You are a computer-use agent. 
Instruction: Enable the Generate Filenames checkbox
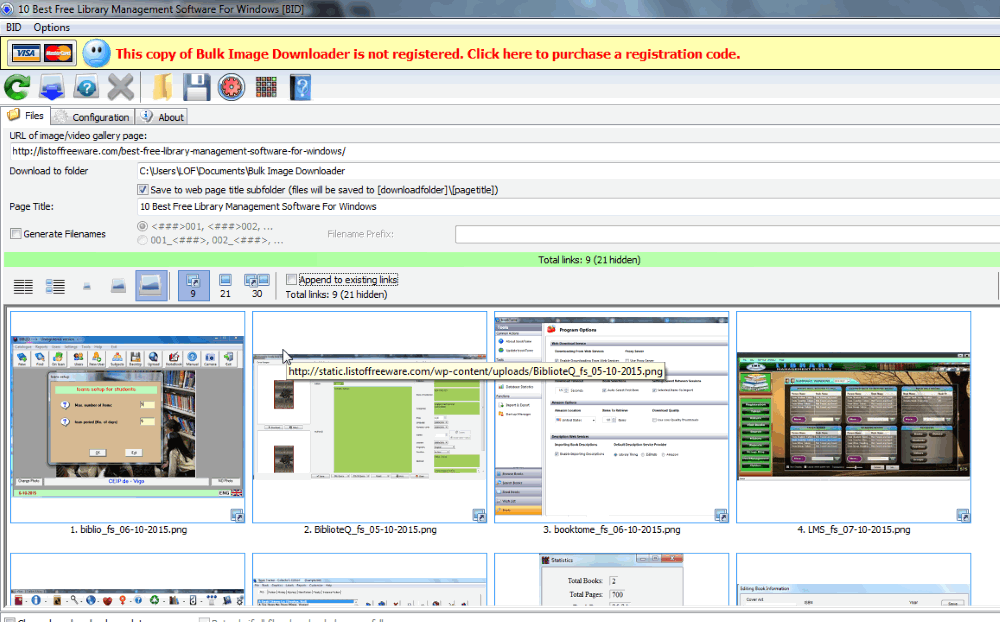(16, 233)
